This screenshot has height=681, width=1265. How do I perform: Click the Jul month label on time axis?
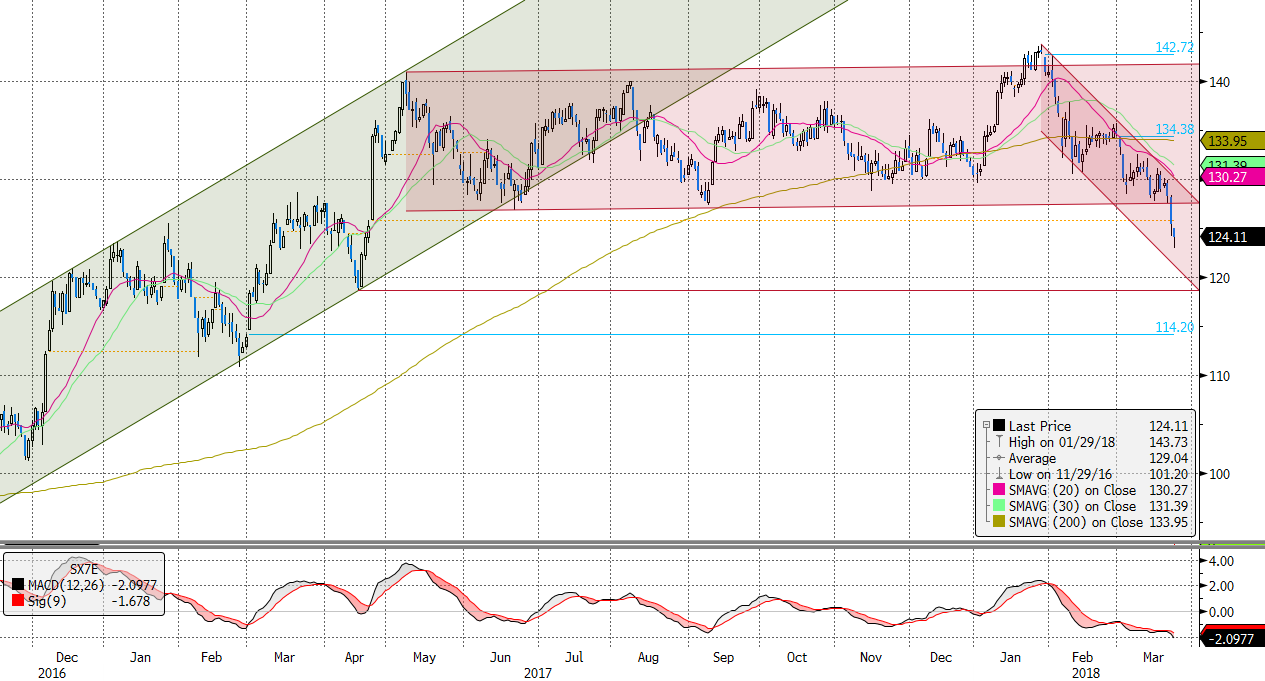pyautogui.click(x=575, y=658)
